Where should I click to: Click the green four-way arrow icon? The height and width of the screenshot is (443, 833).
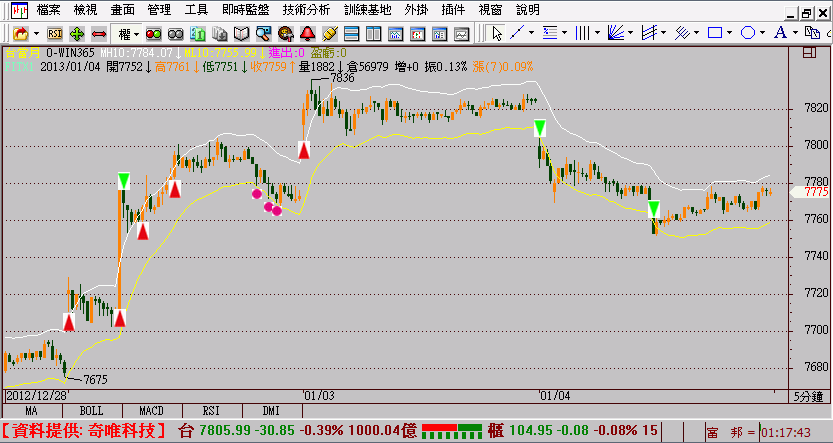tap(76, 33)
